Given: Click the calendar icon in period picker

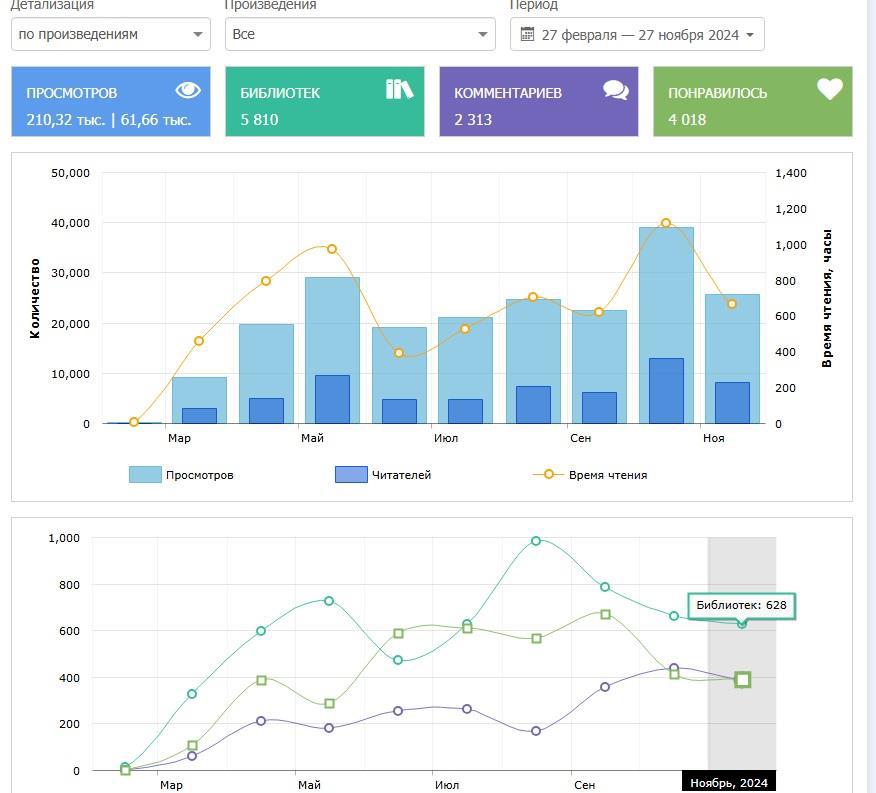Looking at the screenshot, I should point(528,34).
